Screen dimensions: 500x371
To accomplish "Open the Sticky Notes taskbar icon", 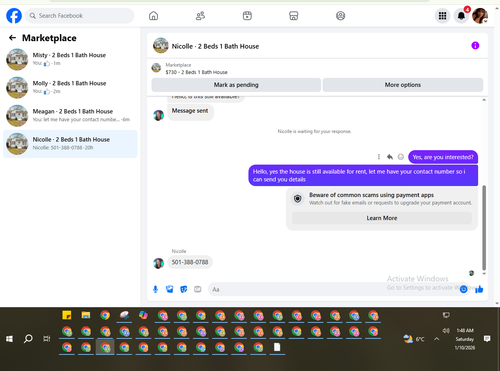I will 67,315.
